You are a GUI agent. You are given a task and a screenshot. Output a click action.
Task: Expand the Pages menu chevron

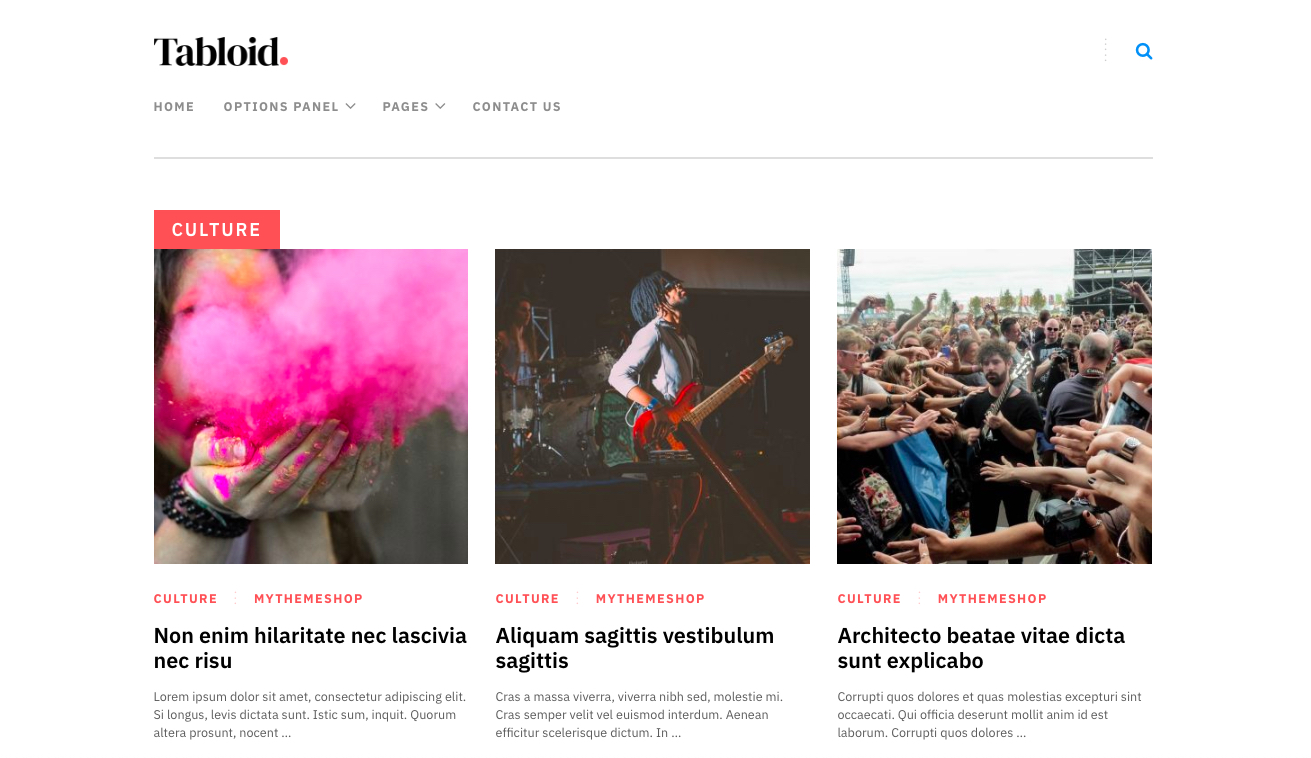440,106
